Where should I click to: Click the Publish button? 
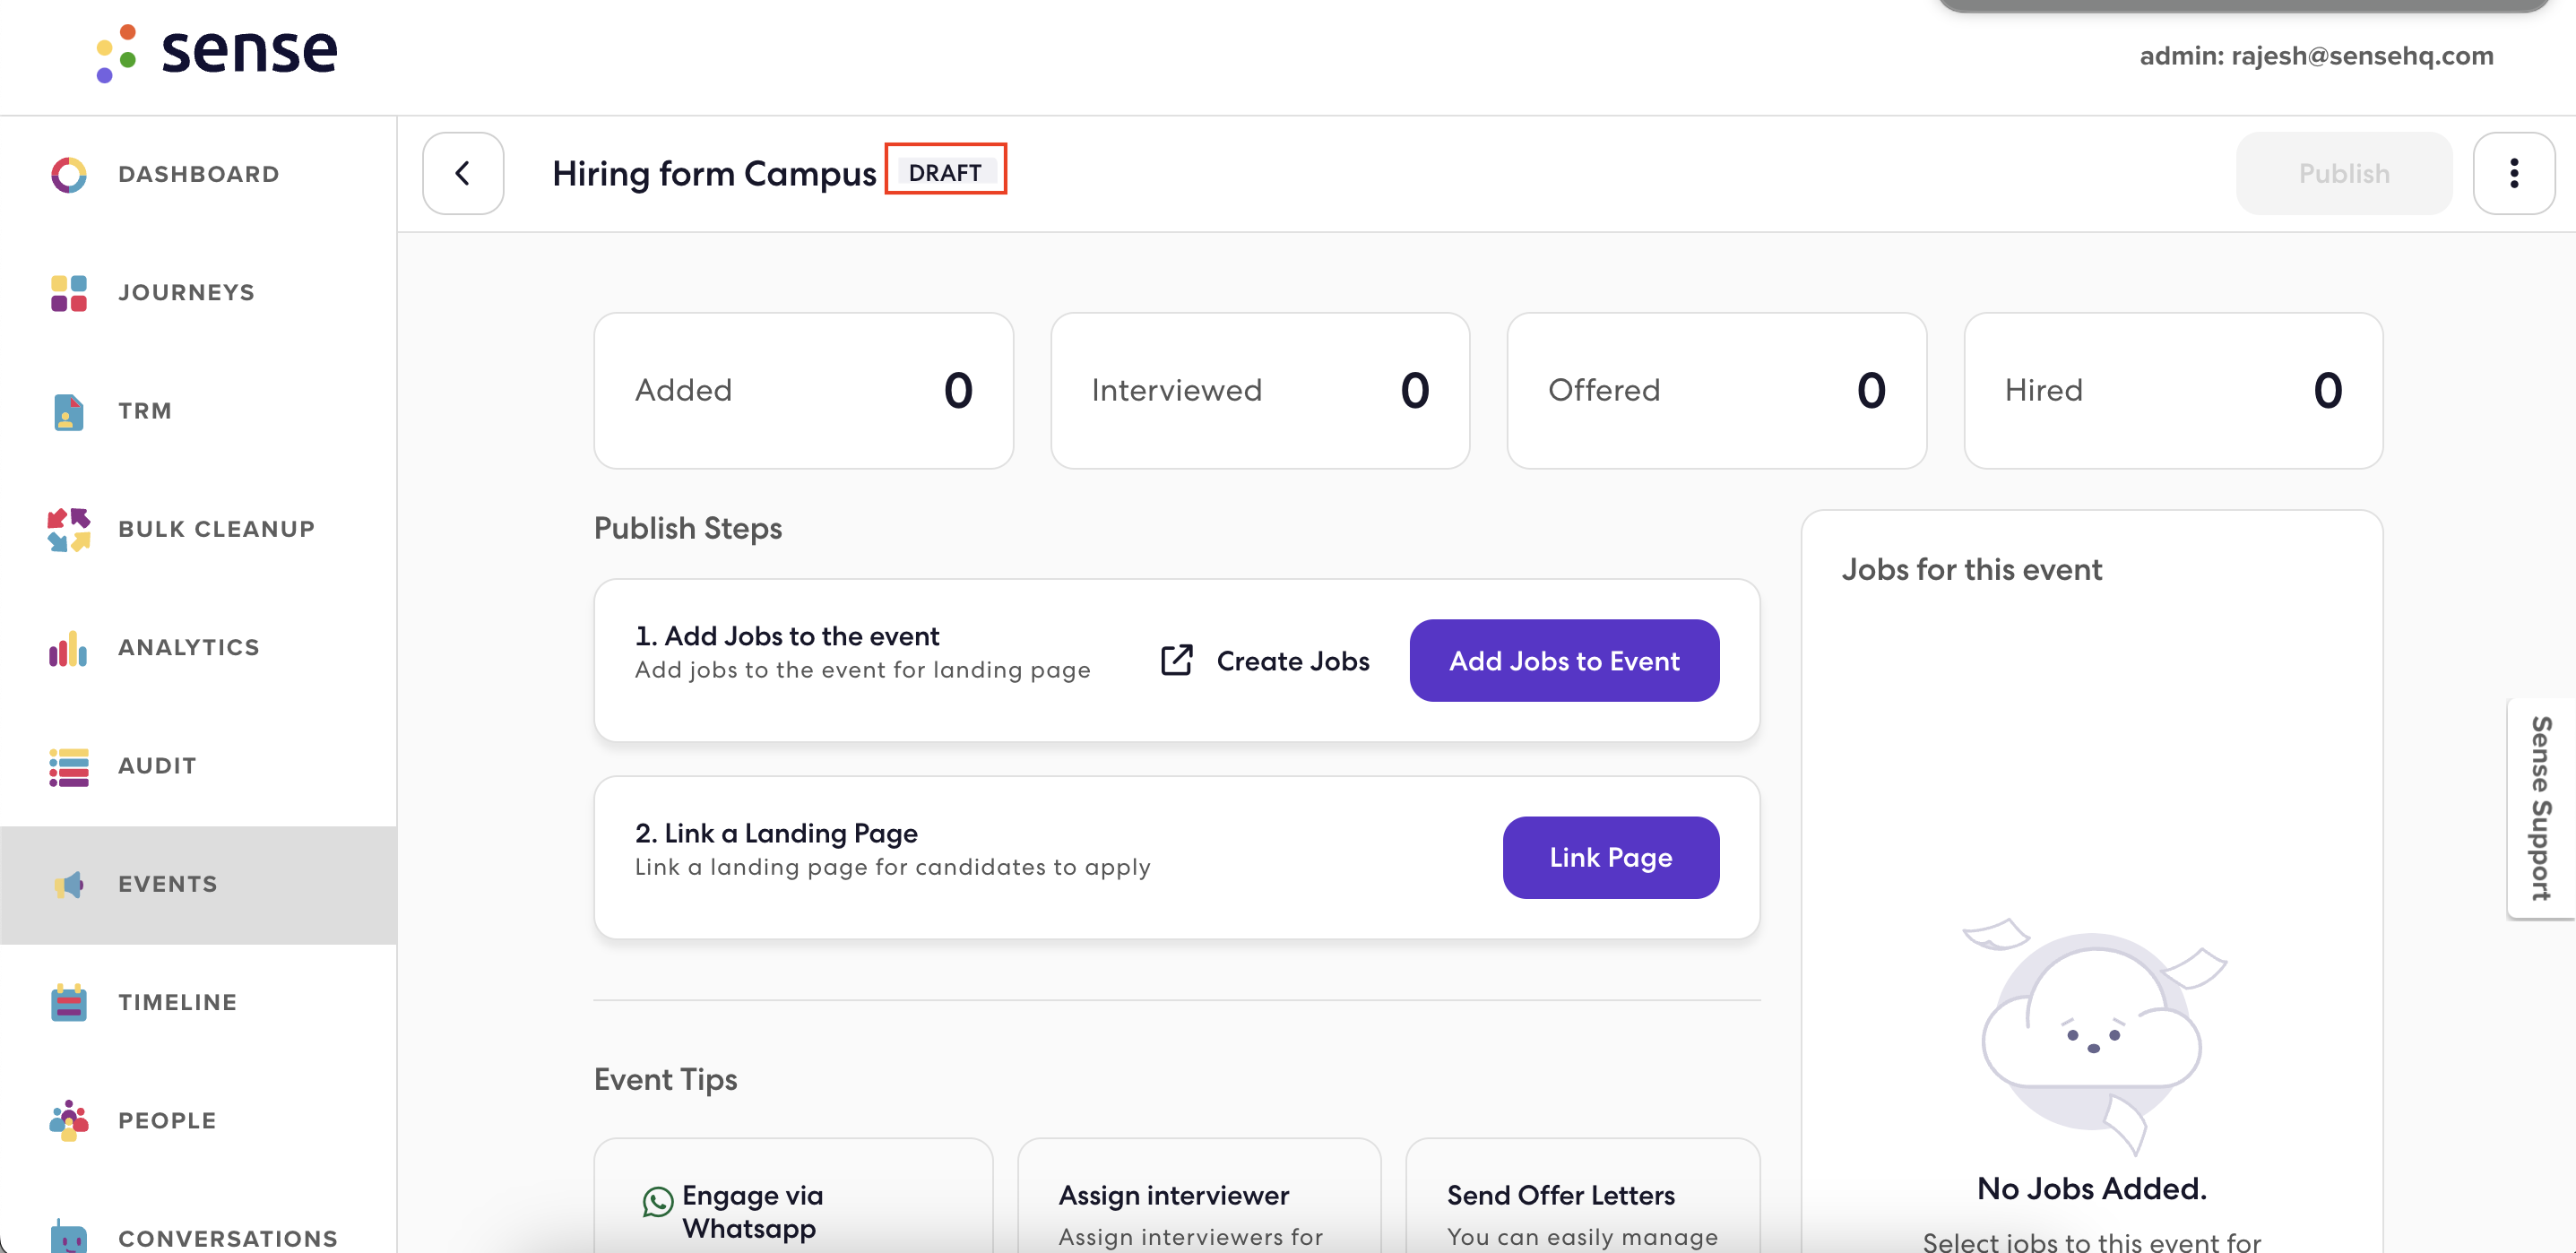pyautogui.click(x=2344, y=173)
